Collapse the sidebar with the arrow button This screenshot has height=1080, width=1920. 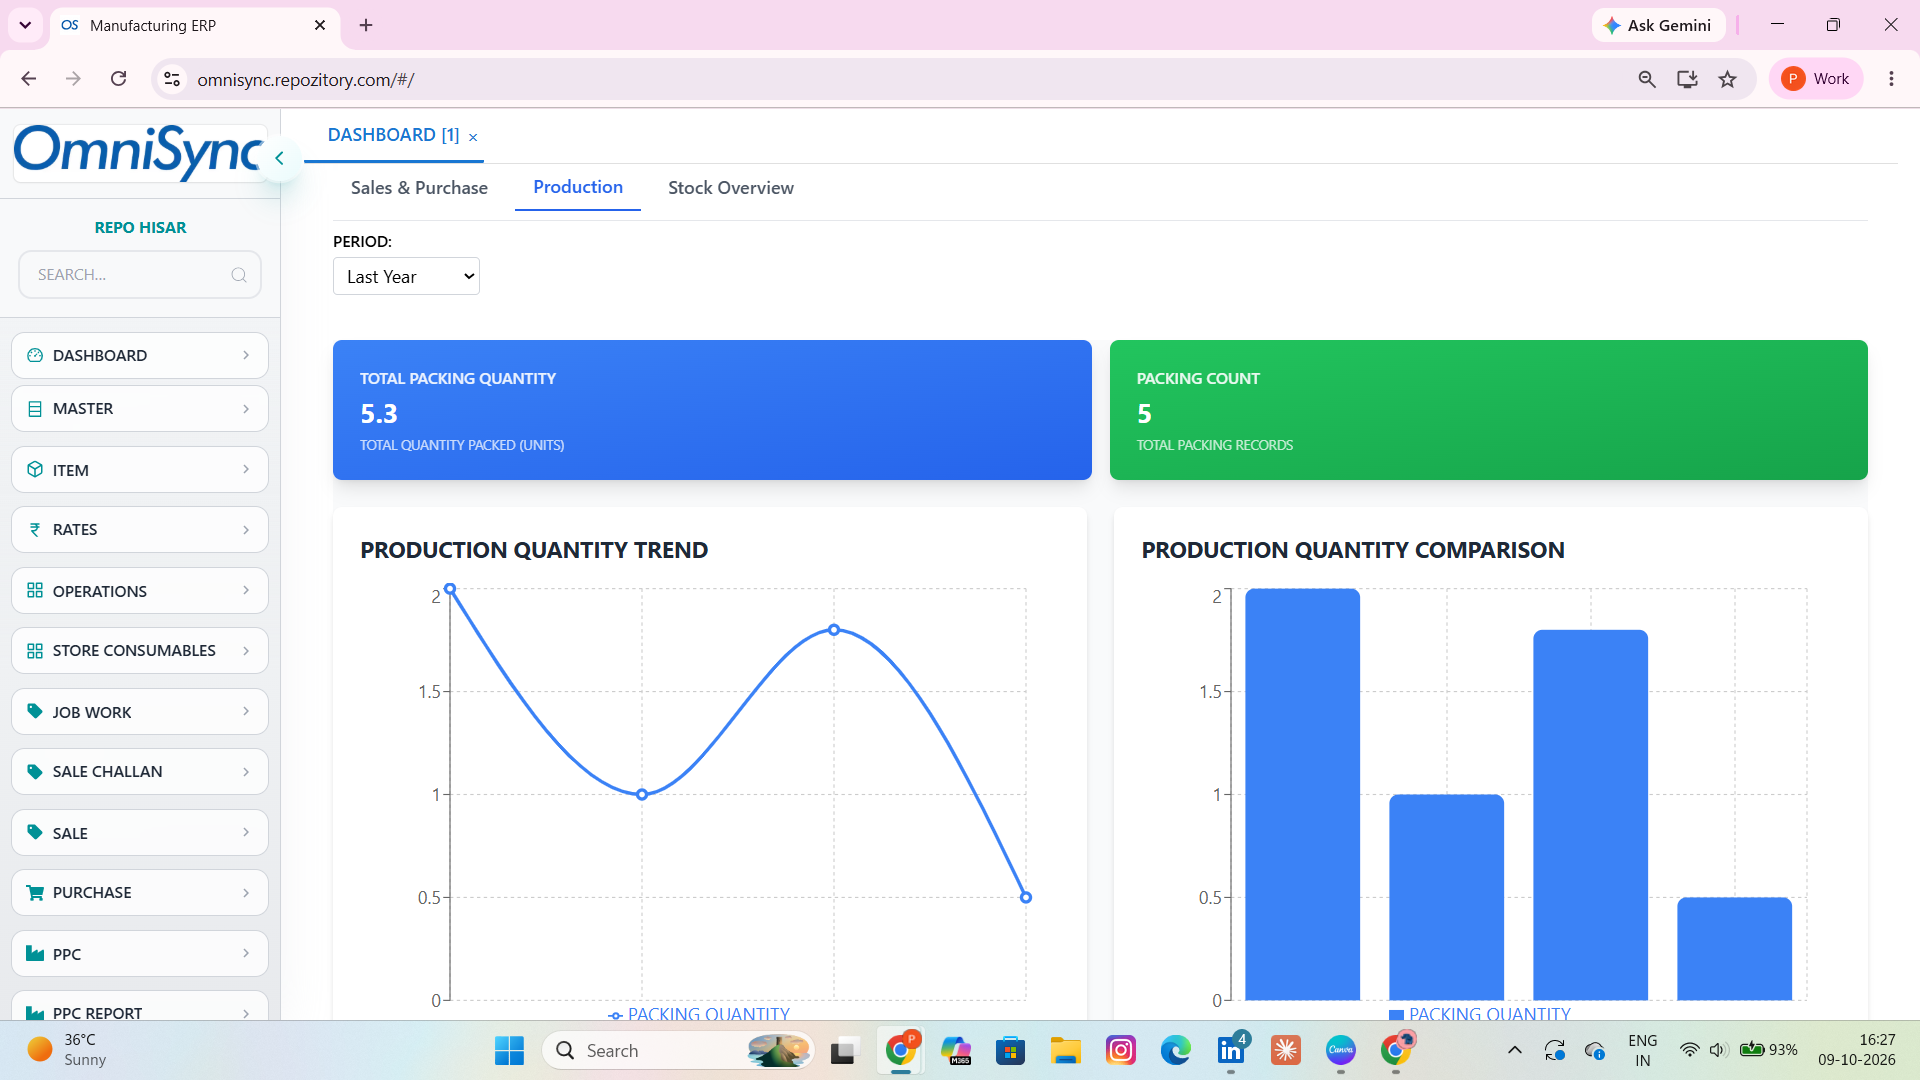[x=280, y=158]
